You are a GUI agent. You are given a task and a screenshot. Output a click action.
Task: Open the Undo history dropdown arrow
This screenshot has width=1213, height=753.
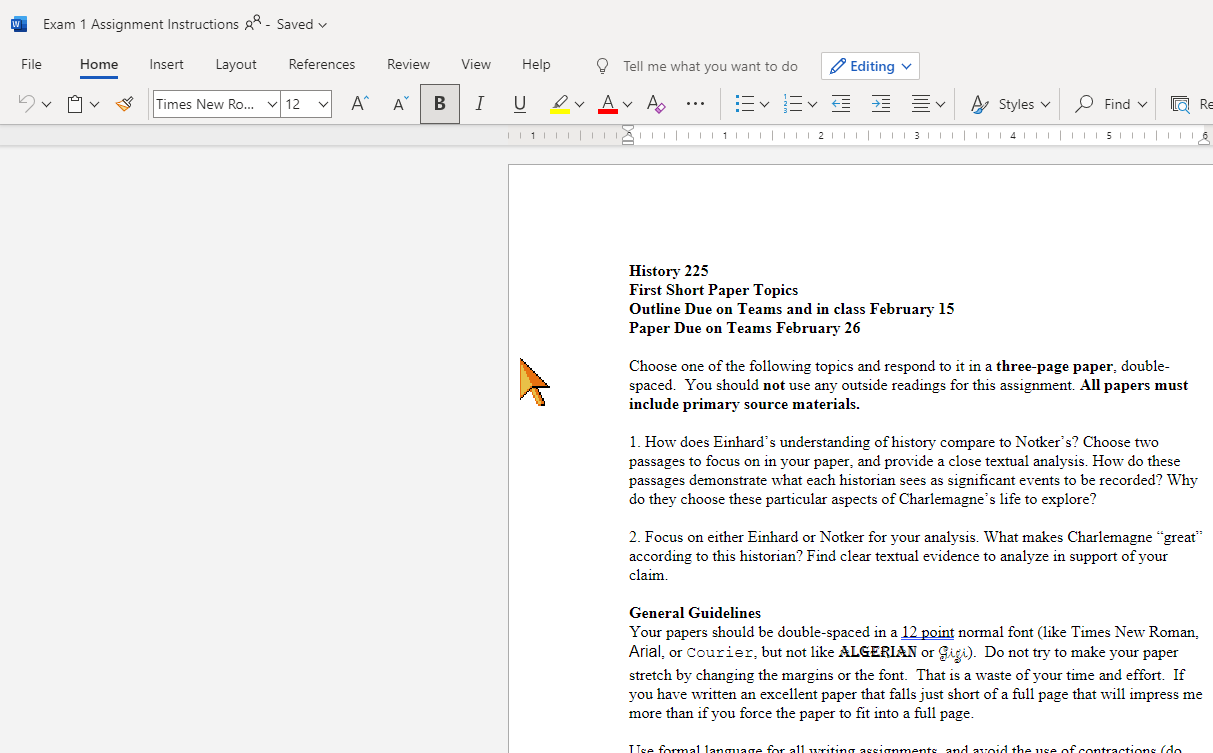[46, 104]
